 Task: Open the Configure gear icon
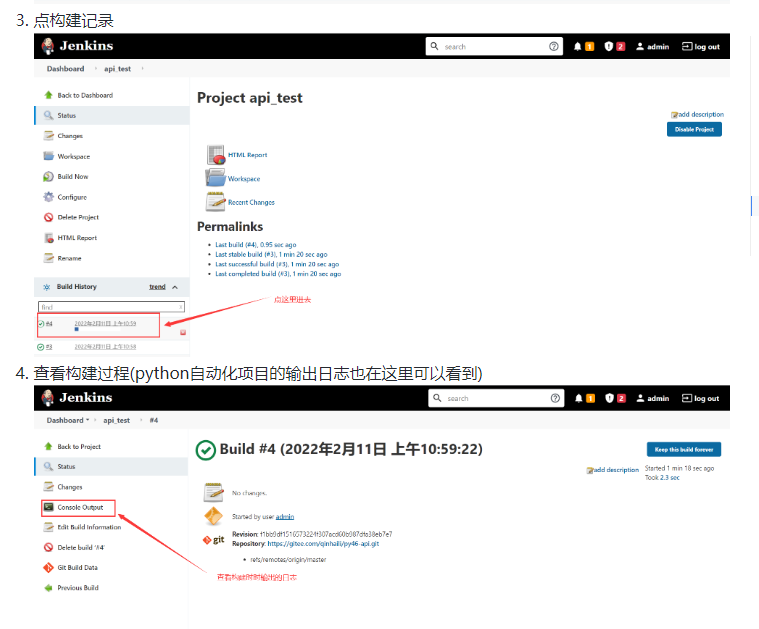(48, 197)
